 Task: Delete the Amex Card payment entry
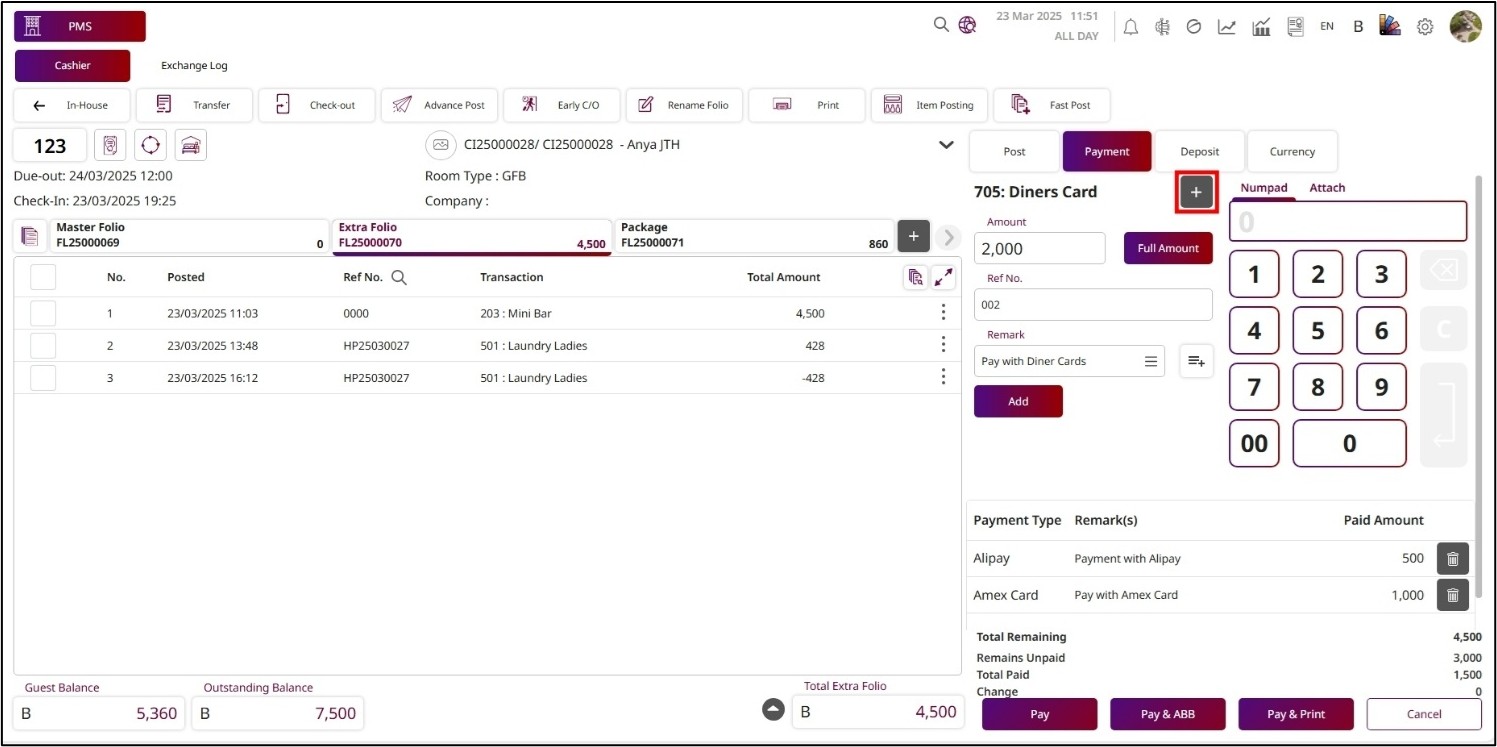coord(1452,595)
